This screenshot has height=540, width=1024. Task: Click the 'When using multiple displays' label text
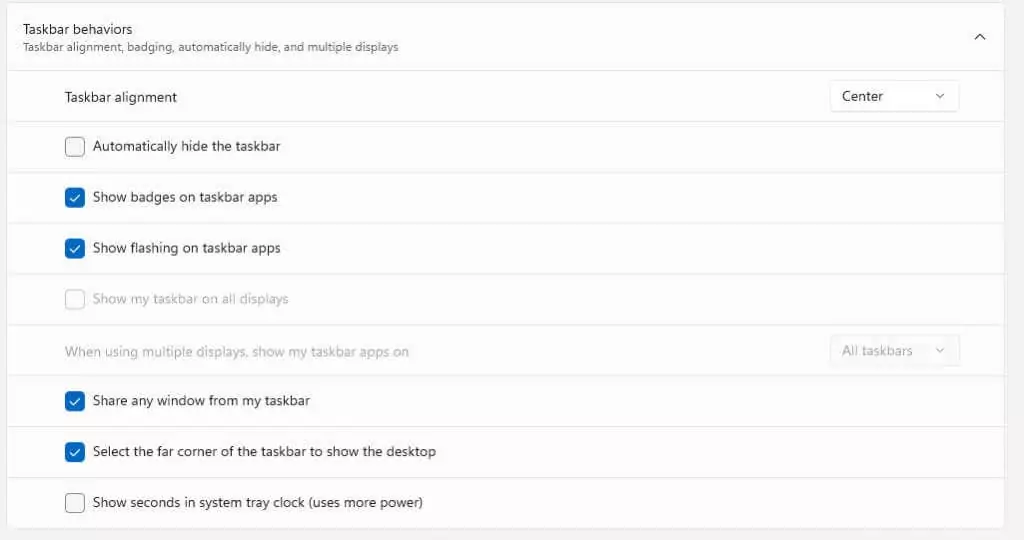coord(236,352)
